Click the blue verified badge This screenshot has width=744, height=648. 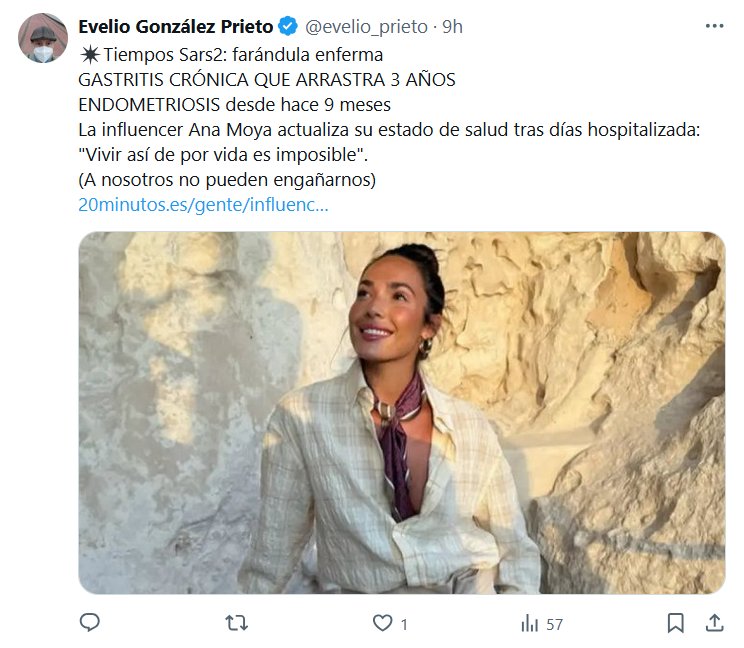point(287,27)
